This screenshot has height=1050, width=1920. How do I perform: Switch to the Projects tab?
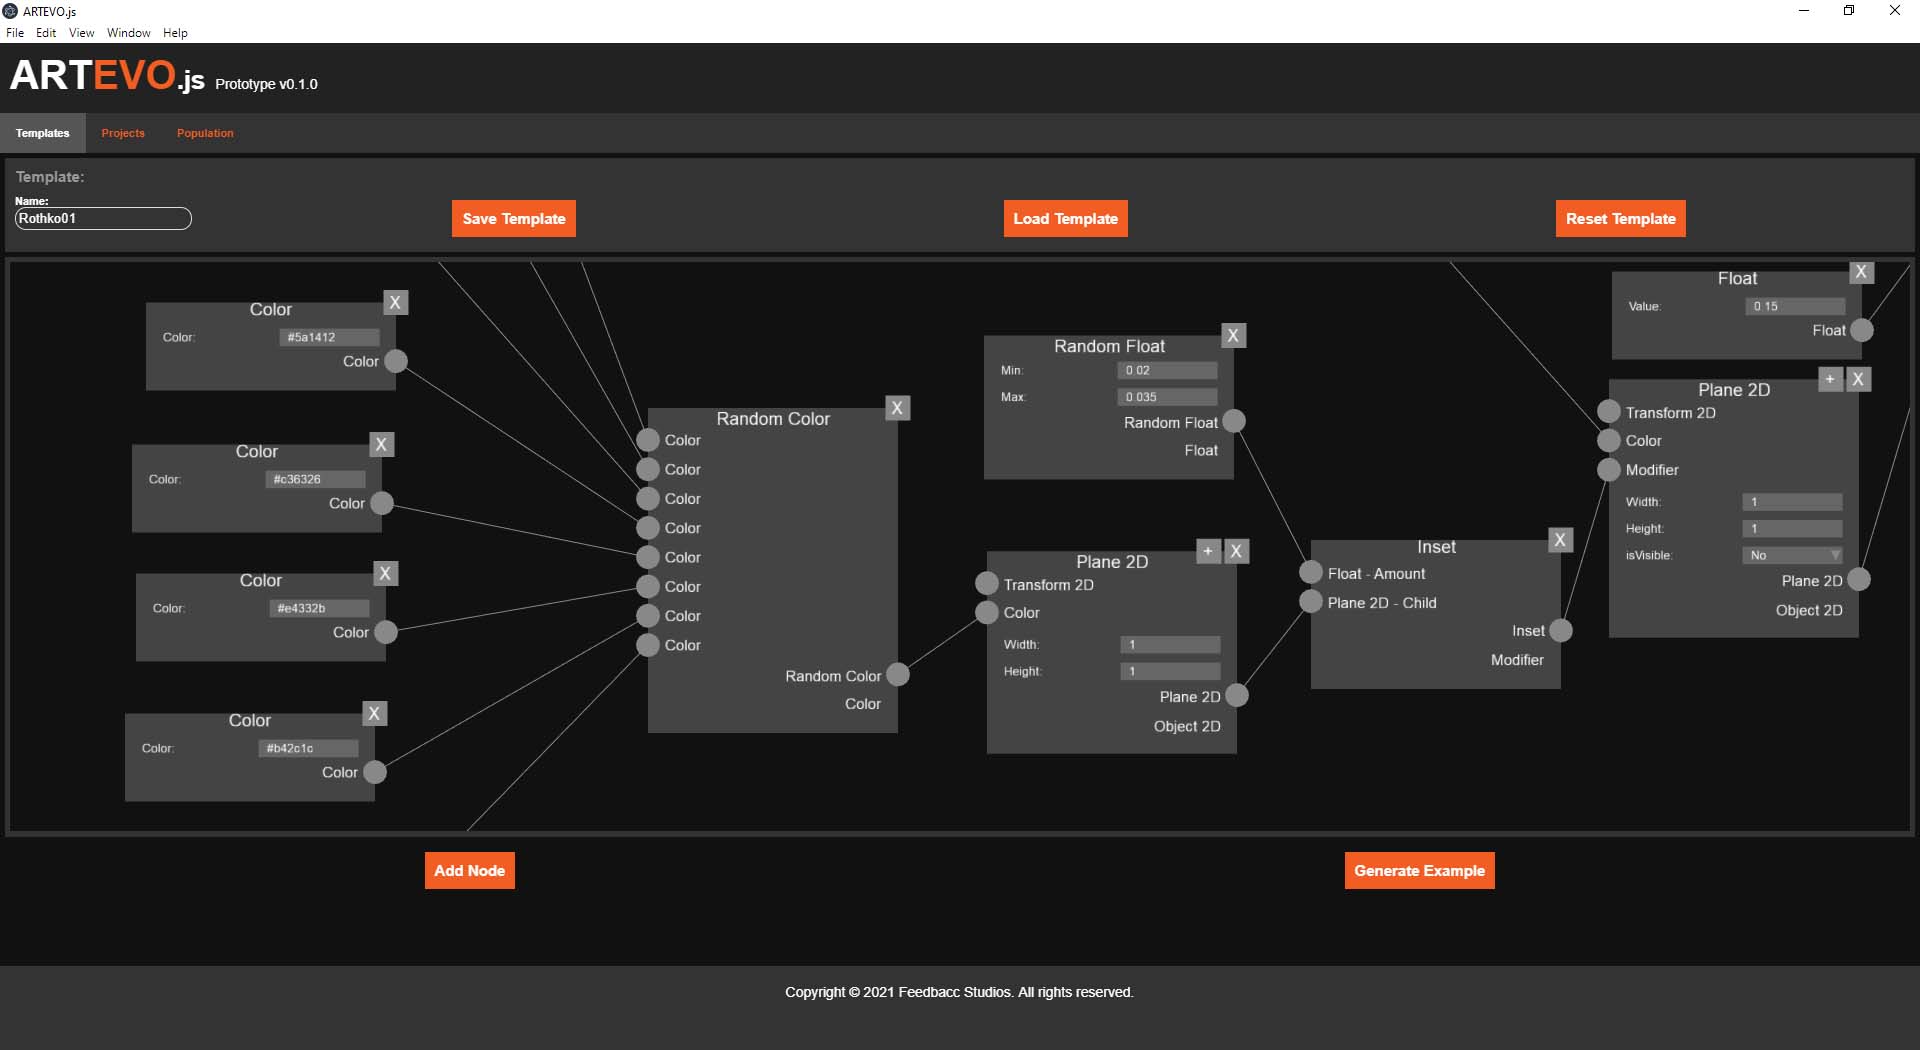[123, 133]
